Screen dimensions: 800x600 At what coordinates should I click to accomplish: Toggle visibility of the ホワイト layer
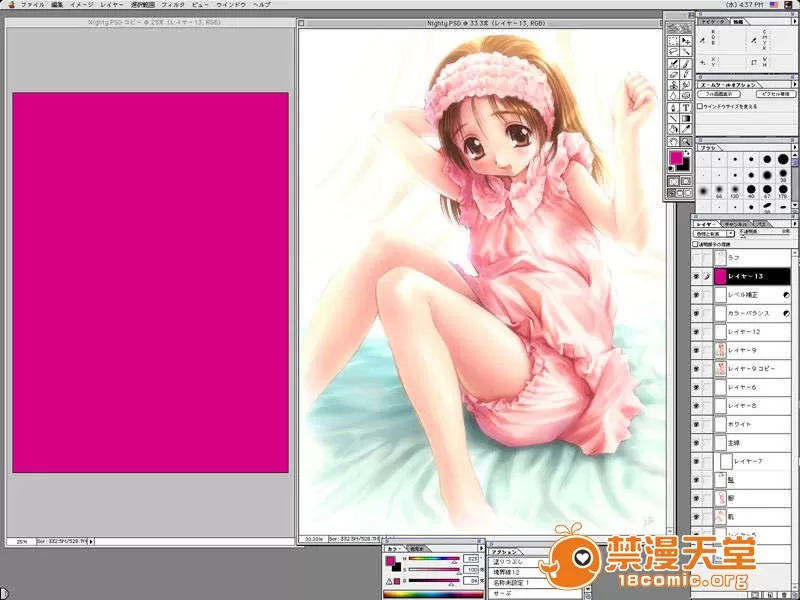pos(697,424)
